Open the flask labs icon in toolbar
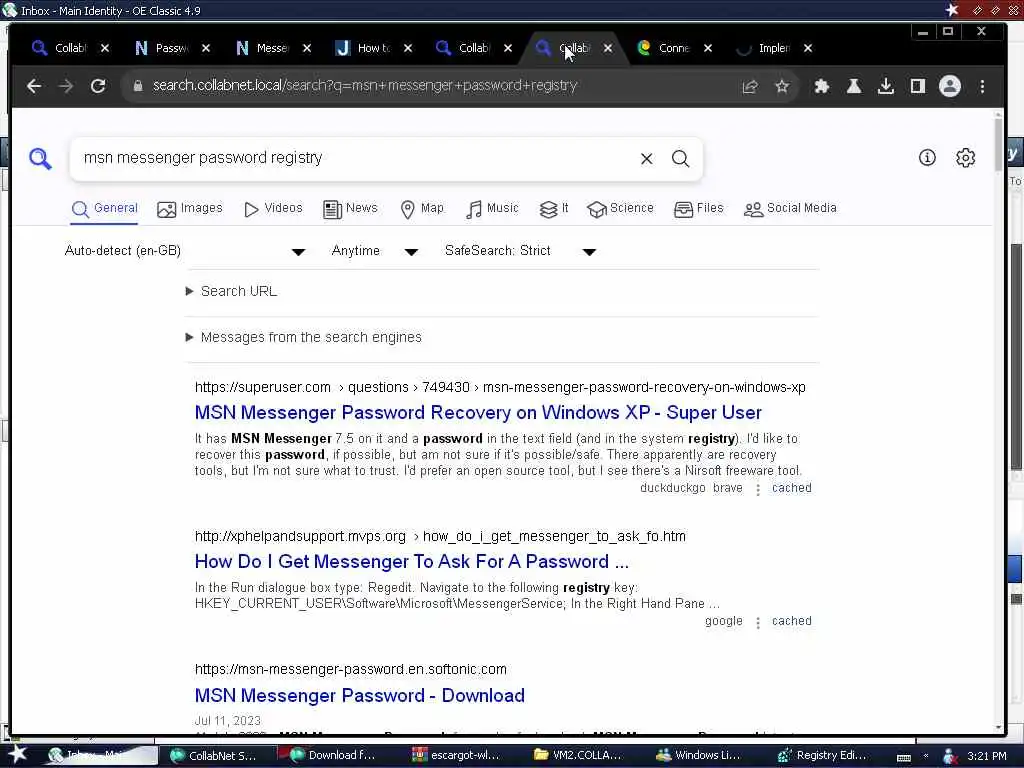1024x768 pixels. tap(854, 86)
